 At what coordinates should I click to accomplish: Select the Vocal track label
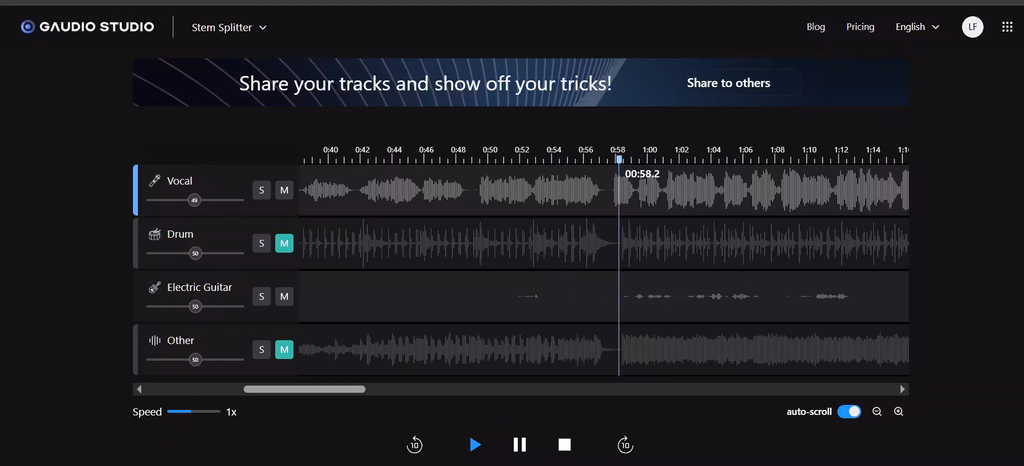click(x=180, y=181)
